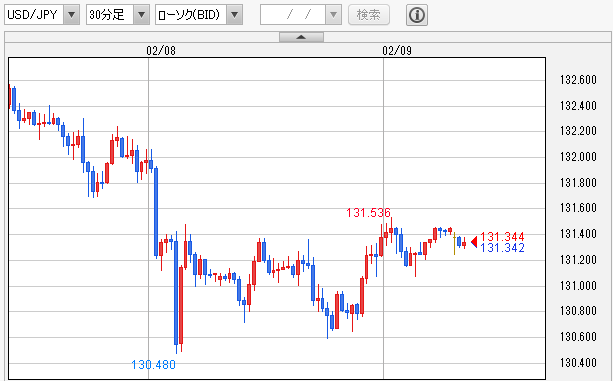The image size is (613, 381).
Task: Open the USD/JPY currency pair dropdown
Action: pos(42,15)
